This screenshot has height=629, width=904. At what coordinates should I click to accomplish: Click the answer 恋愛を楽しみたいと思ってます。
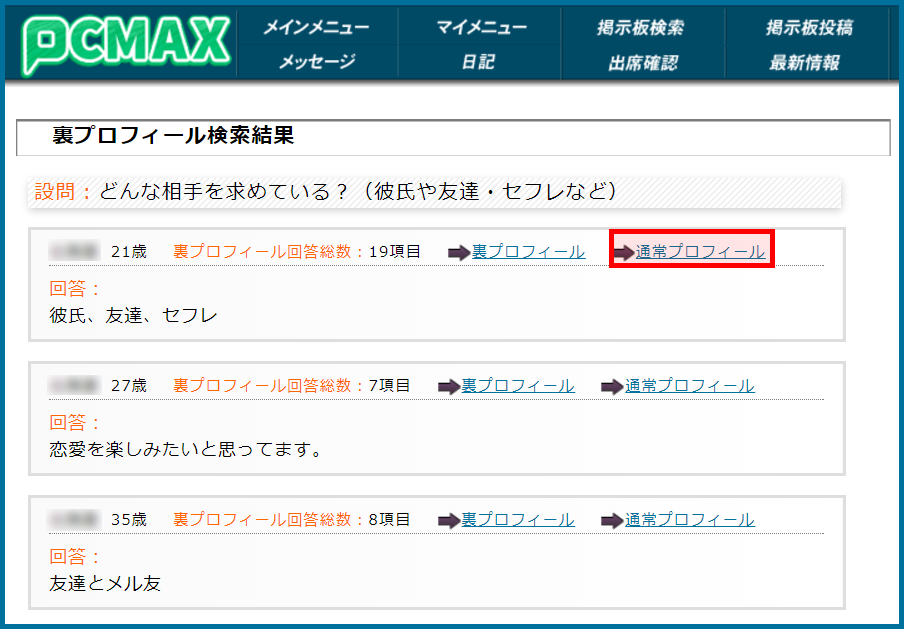[x=186, y=449]
